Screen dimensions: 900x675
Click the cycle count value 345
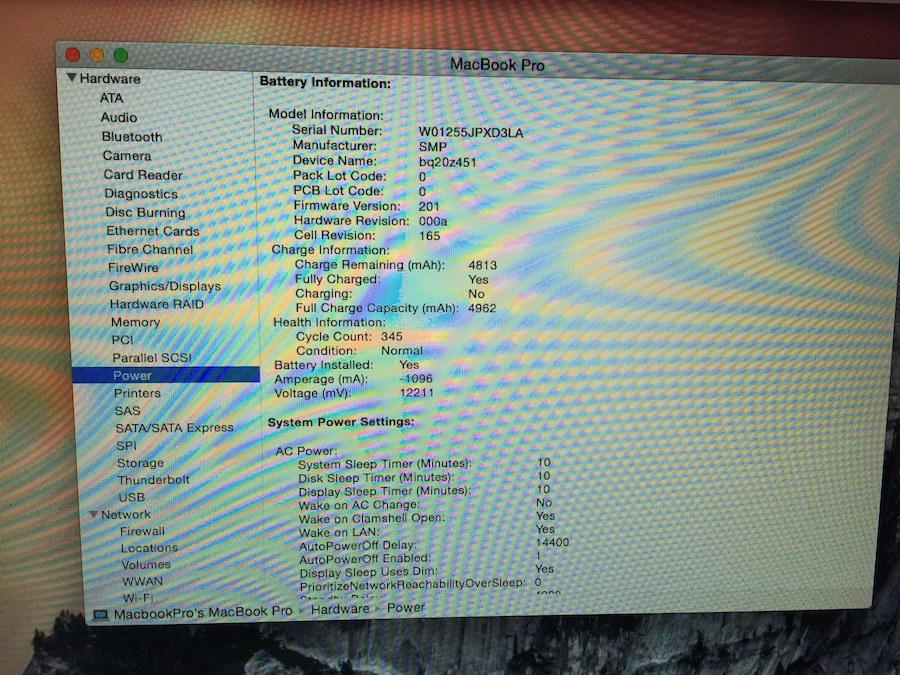(391, 336)
